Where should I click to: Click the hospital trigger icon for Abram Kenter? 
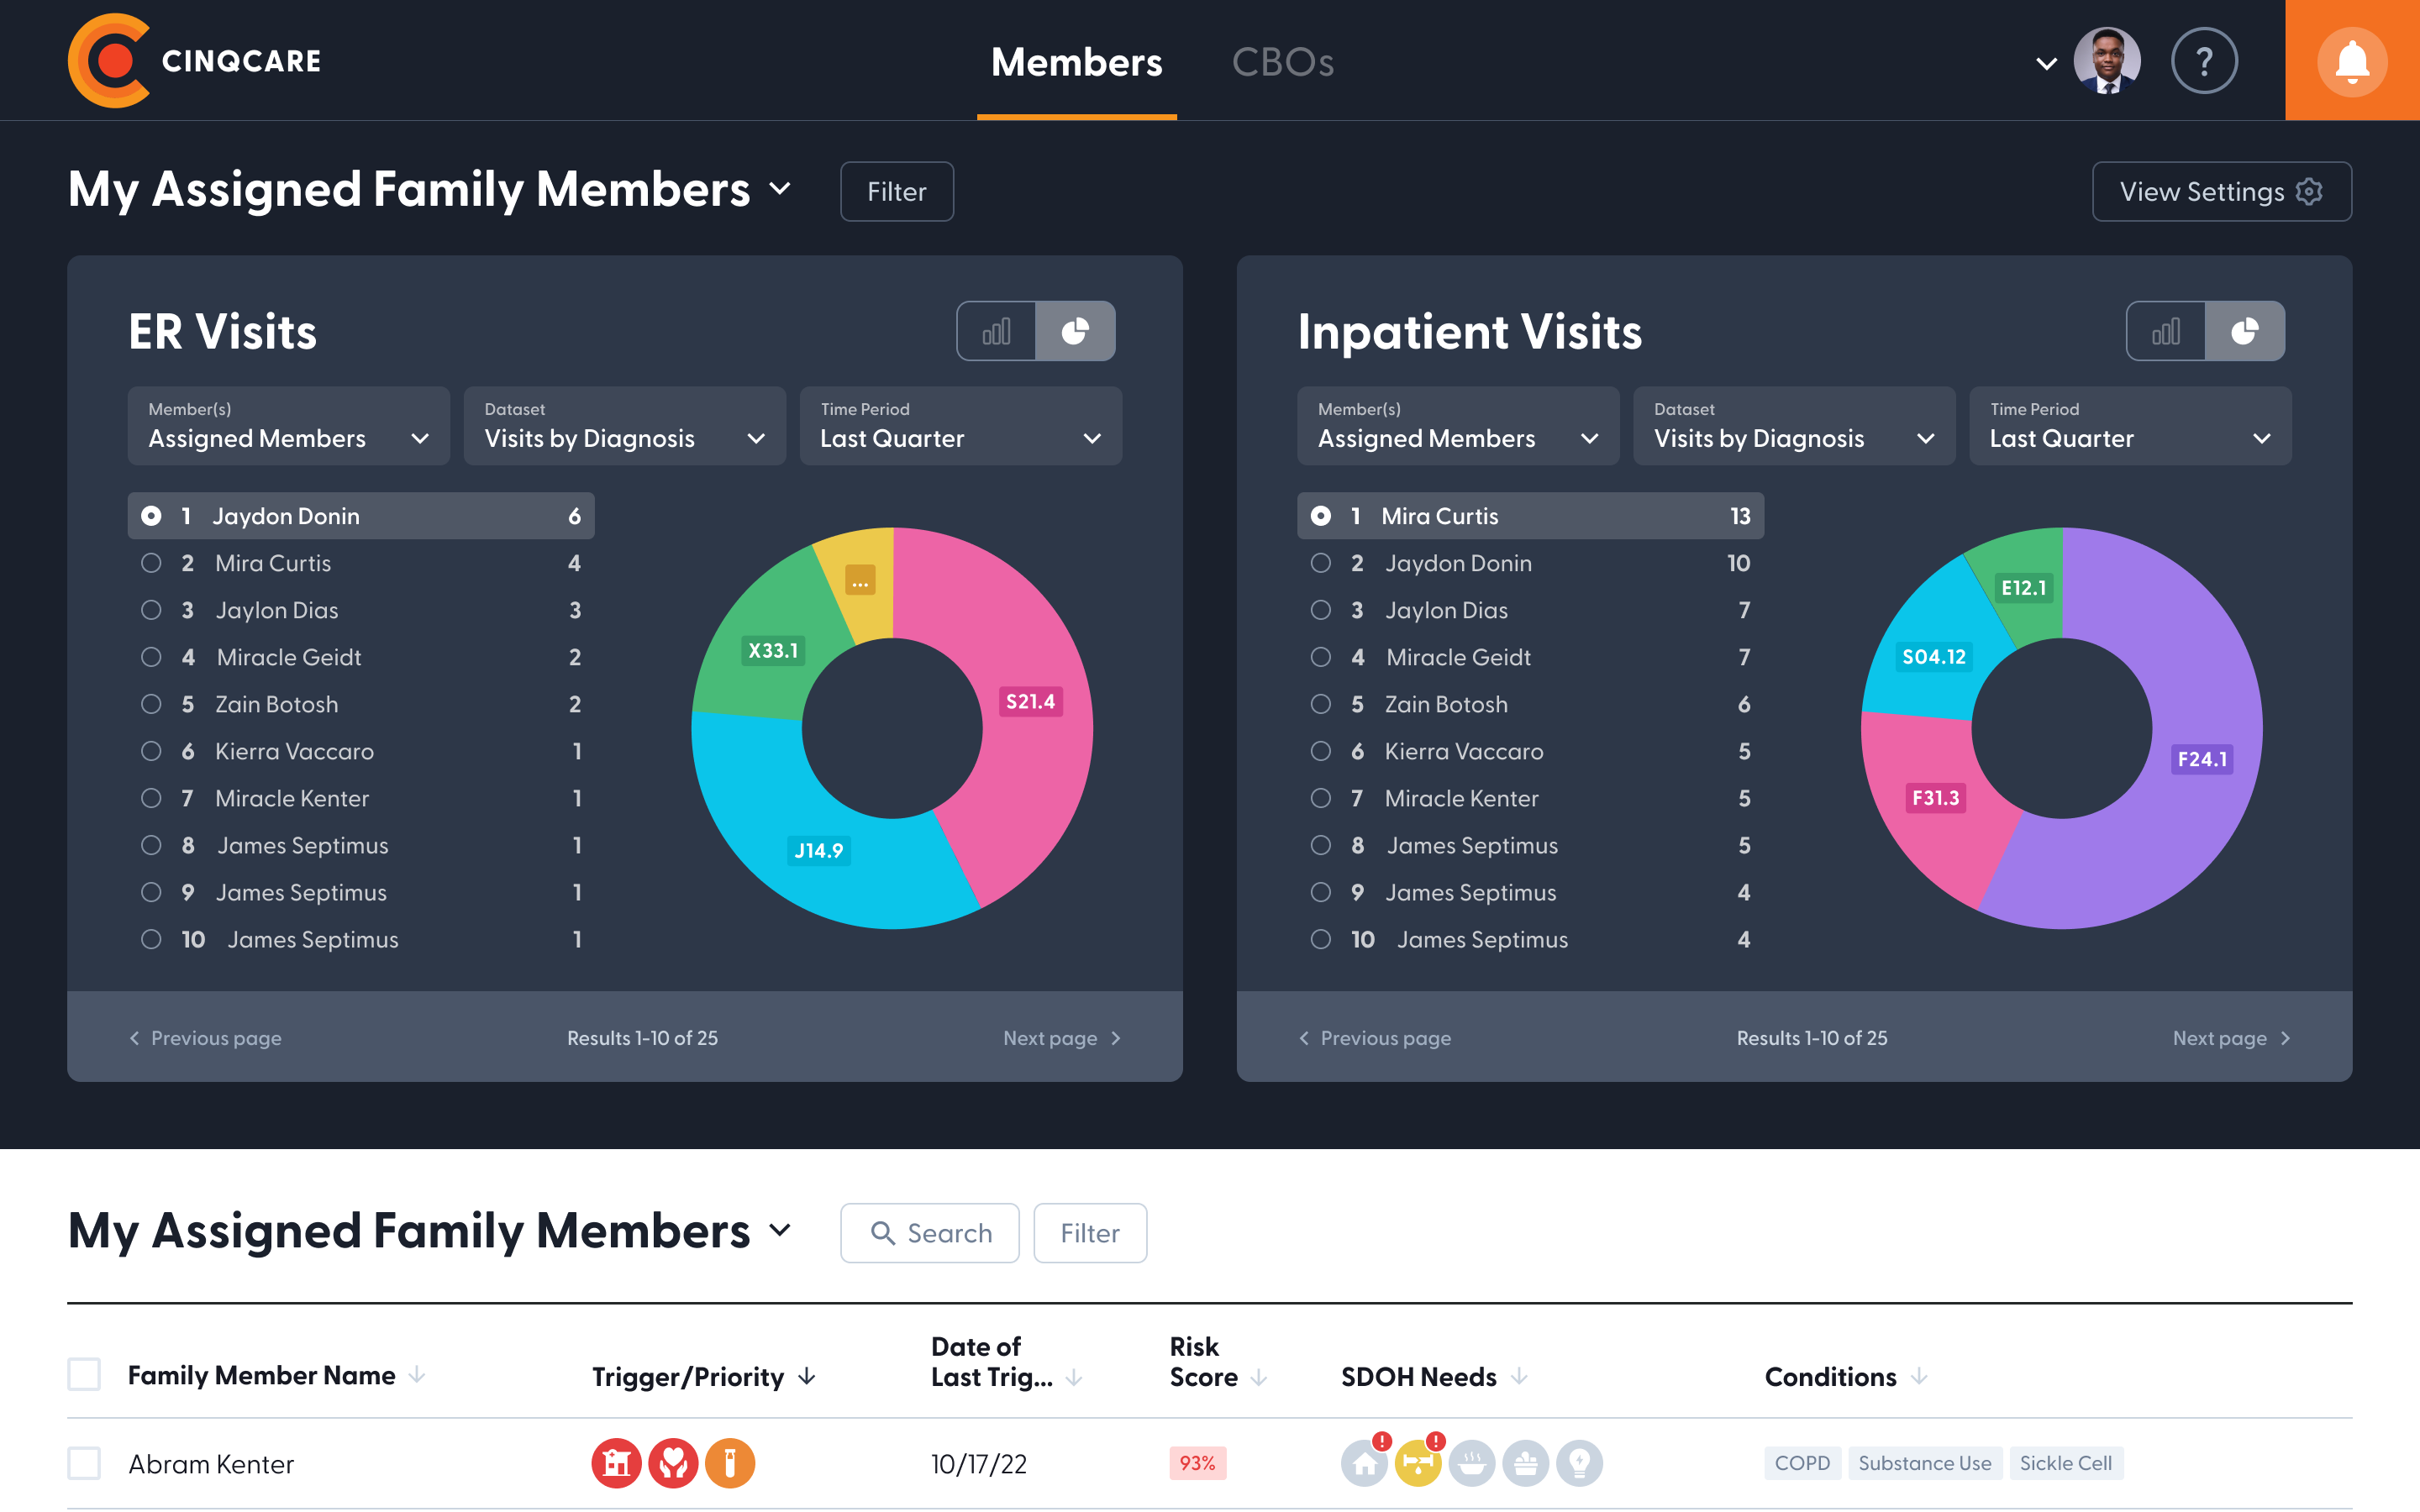coord(616,1463)
